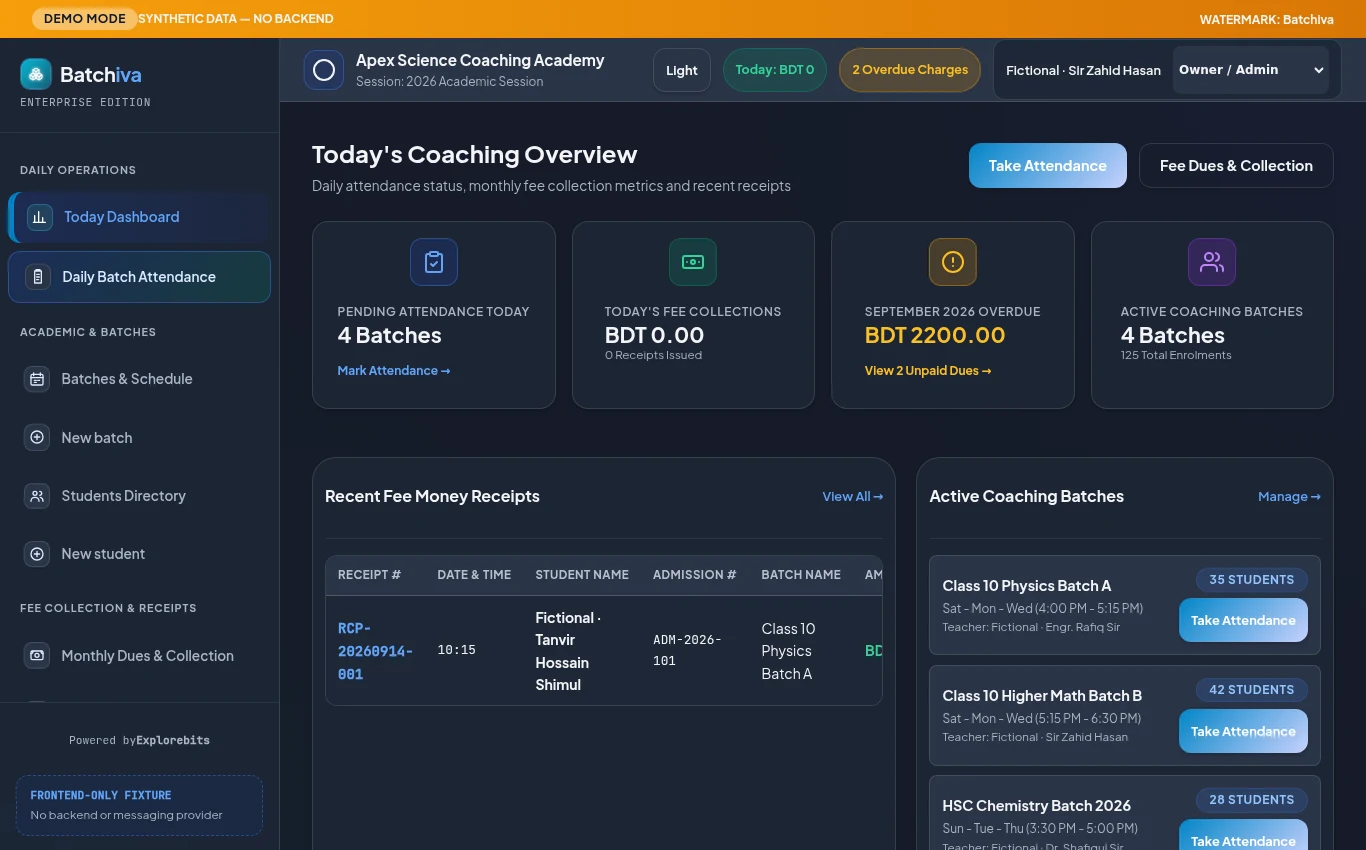The width and height of the screenshot is (1366, 850).
Task: Click the RECEIPT # column header
Action: [x=369, y=575]
